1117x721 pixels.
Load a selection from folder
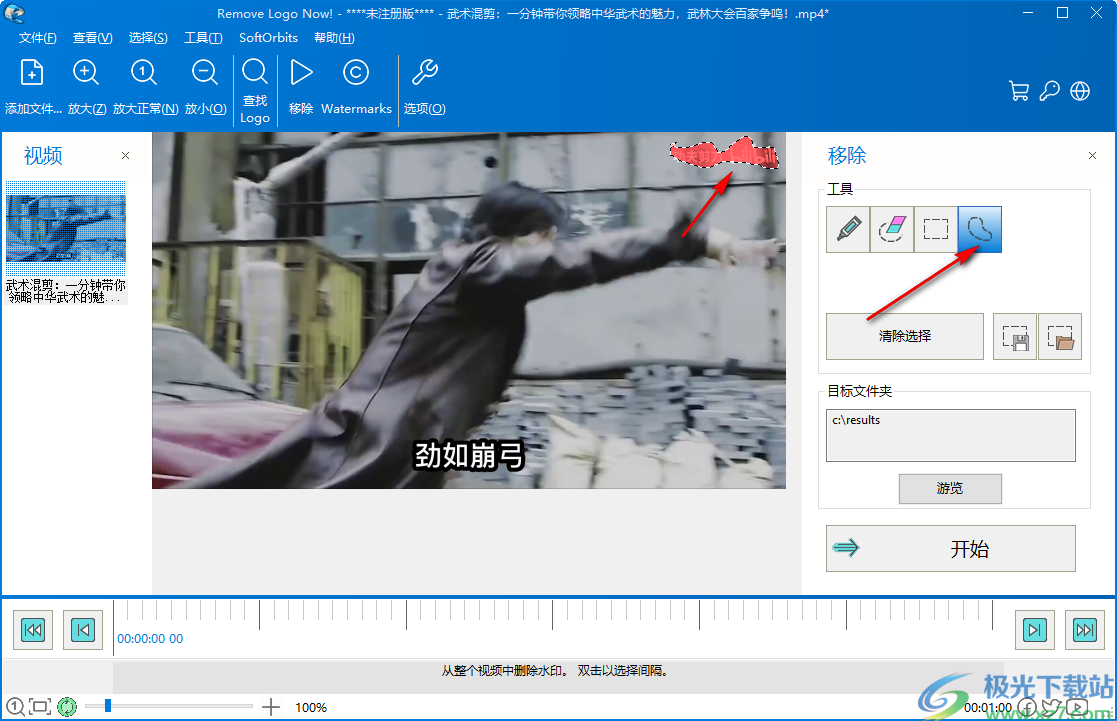pyautogui.click(x=1059, y=336)
